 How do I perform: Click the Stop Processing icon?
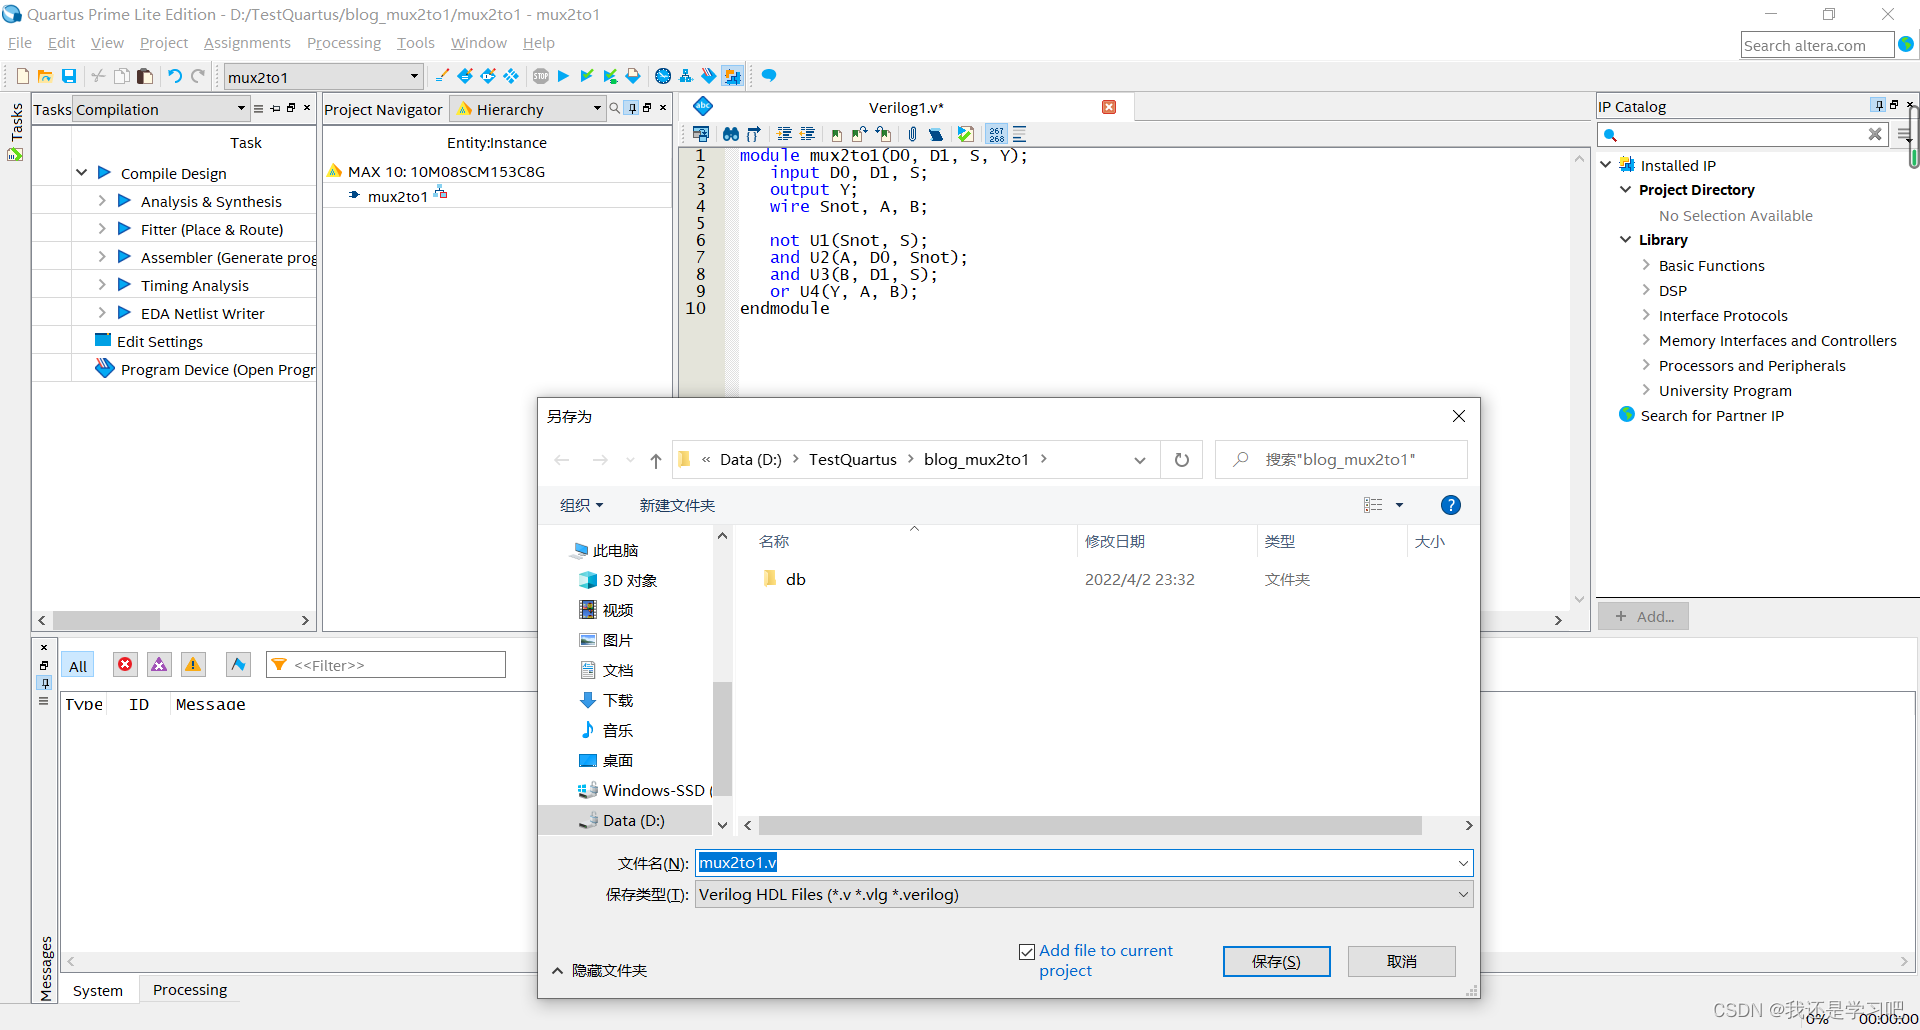(541, 76)
